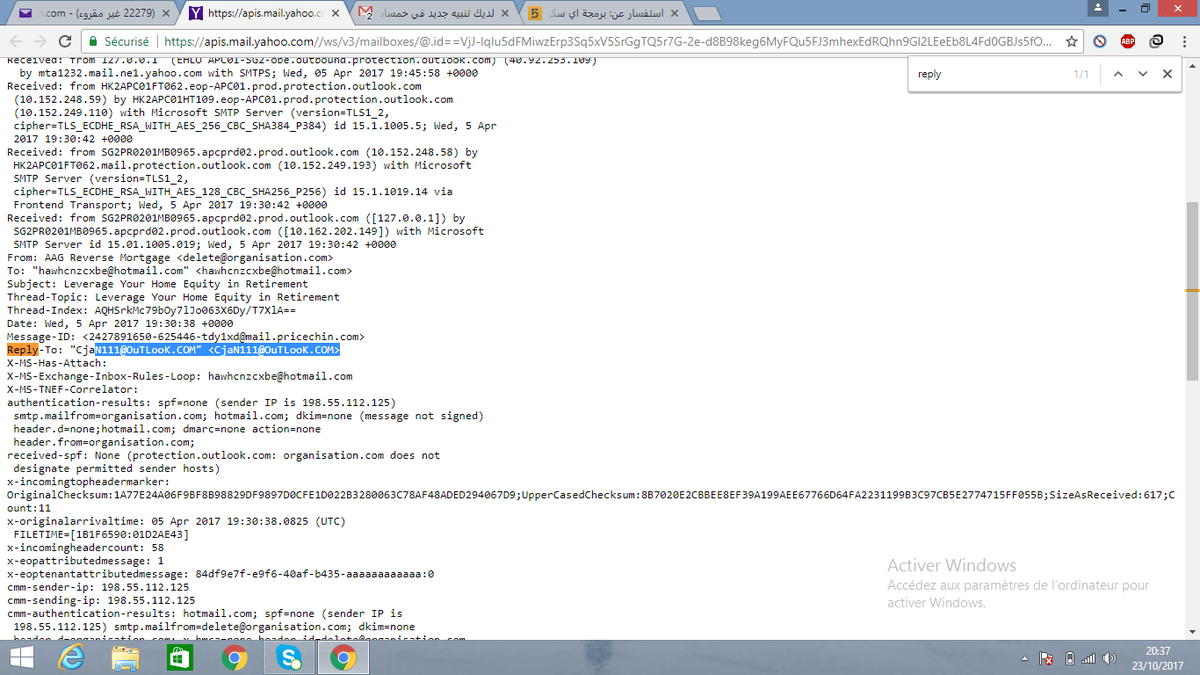Click the 'Message-ID' header line
1200x675 pixels.
tap(185, 337)
